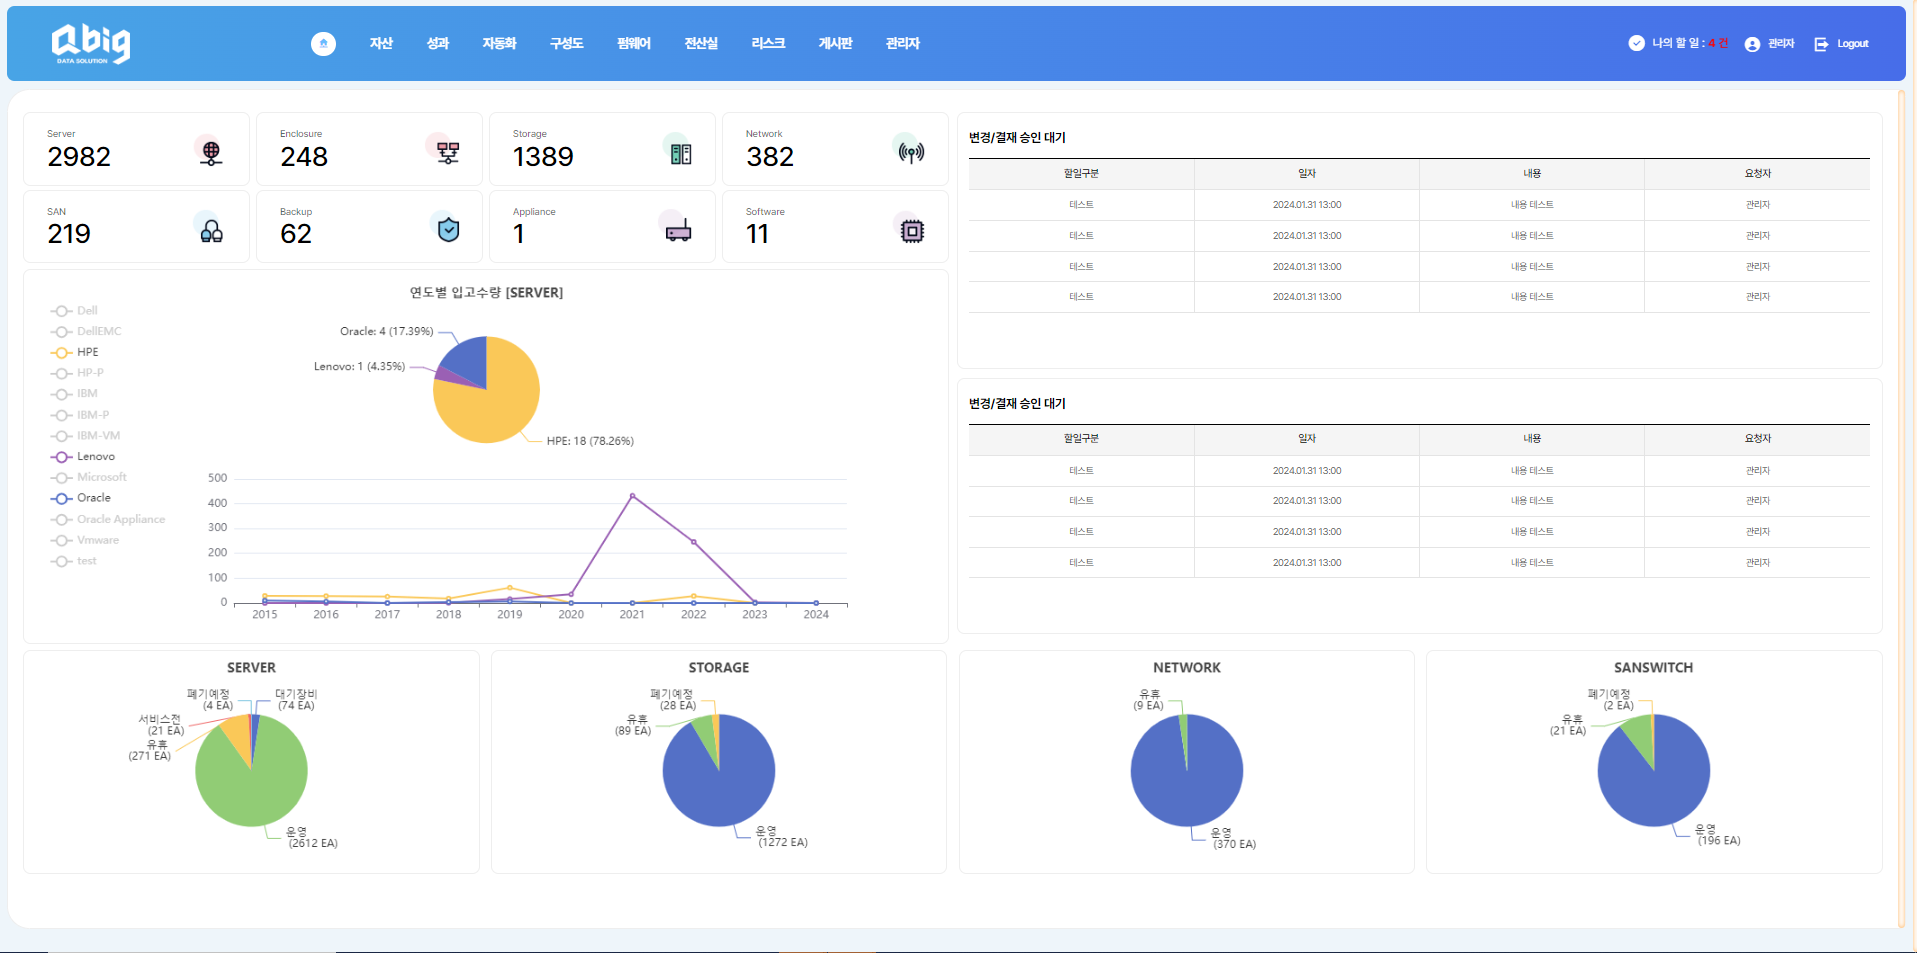Click the 2019 HPE line data point
Viewport: 1917px width, 953px height.
pyautogui.click(x=510, y=588)
